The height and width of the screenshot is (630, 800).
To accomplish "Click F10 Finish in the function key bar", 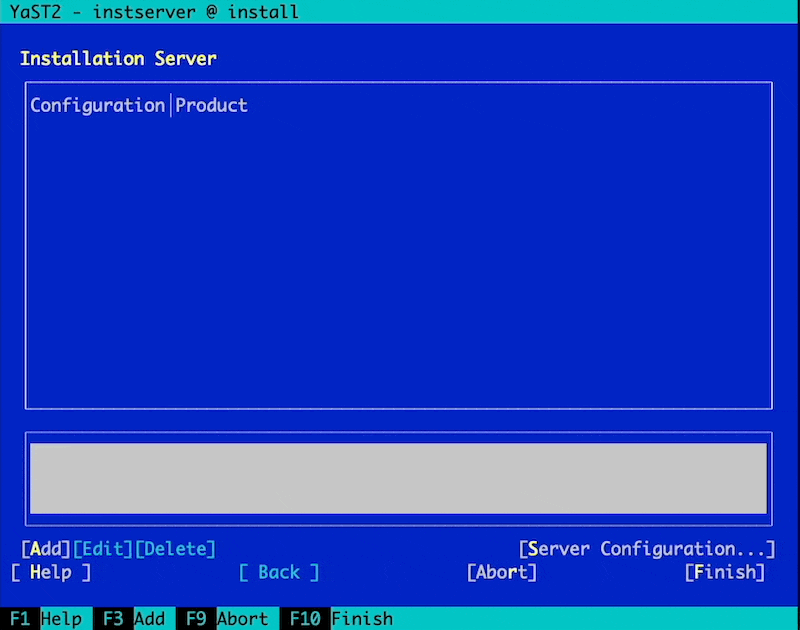I will tap(337, 619).
